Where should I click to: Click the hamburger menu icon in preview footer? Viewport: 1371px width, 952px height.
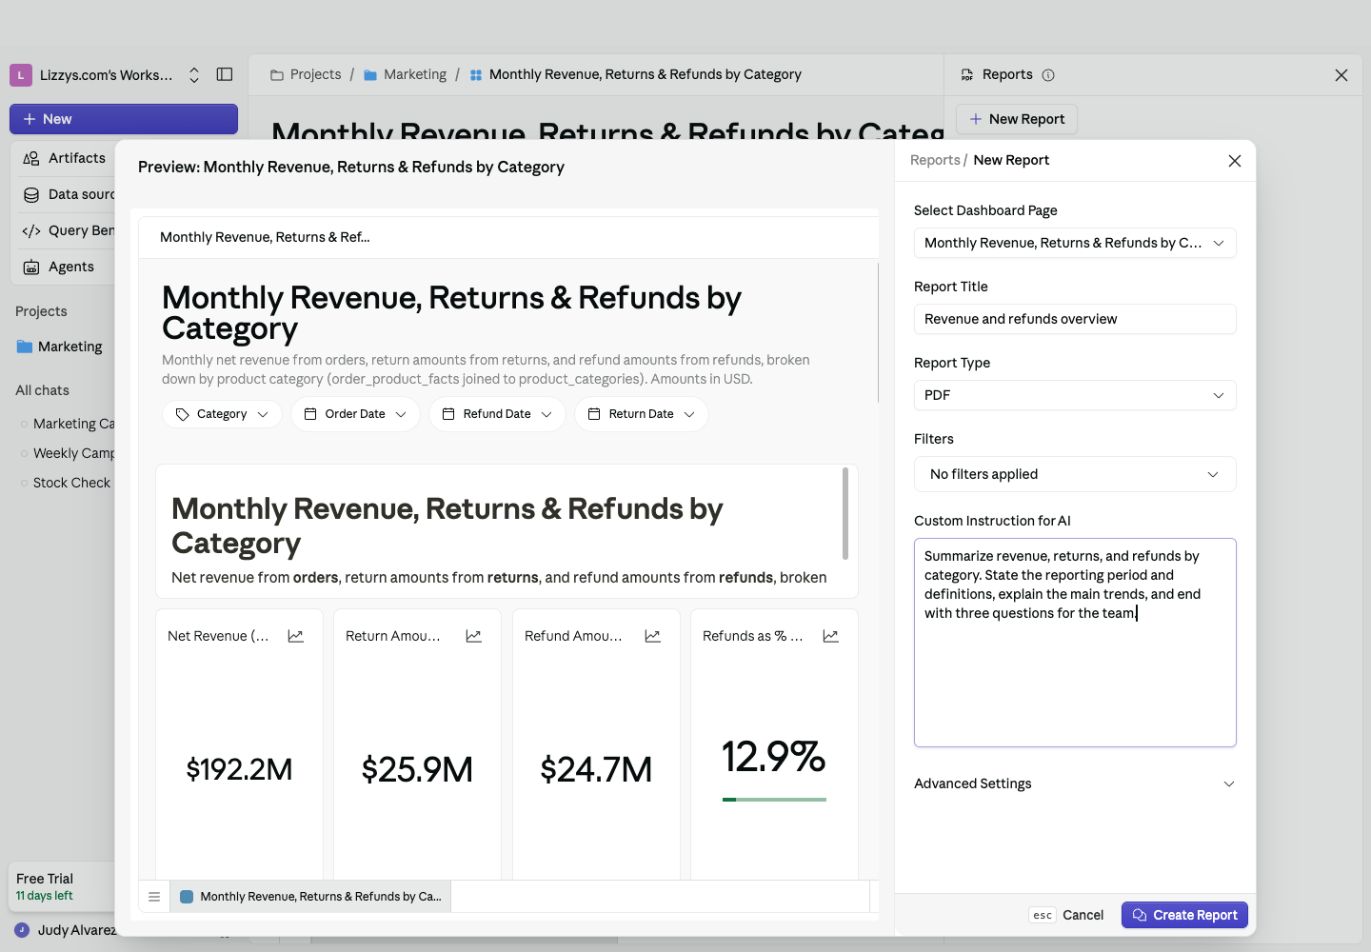coord(154,897)
